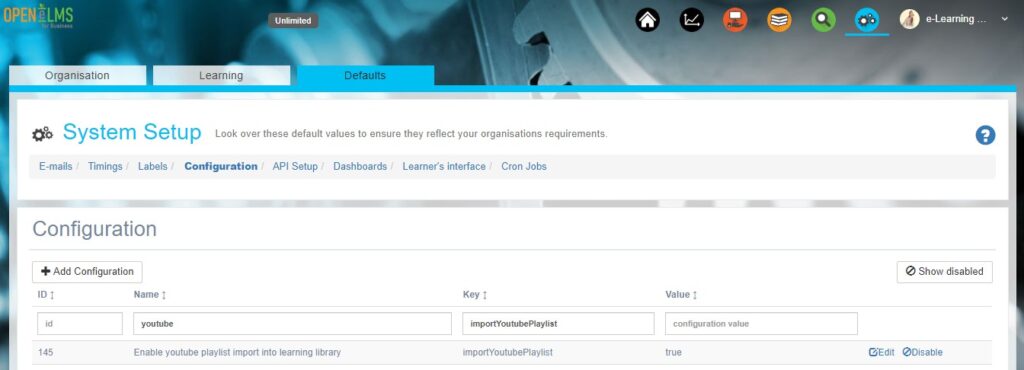Image resolution: width=1024 pixels, height=370 pixels.
Task: Expand the e-Learning user menu arrow
Action: click(1004, 19)
